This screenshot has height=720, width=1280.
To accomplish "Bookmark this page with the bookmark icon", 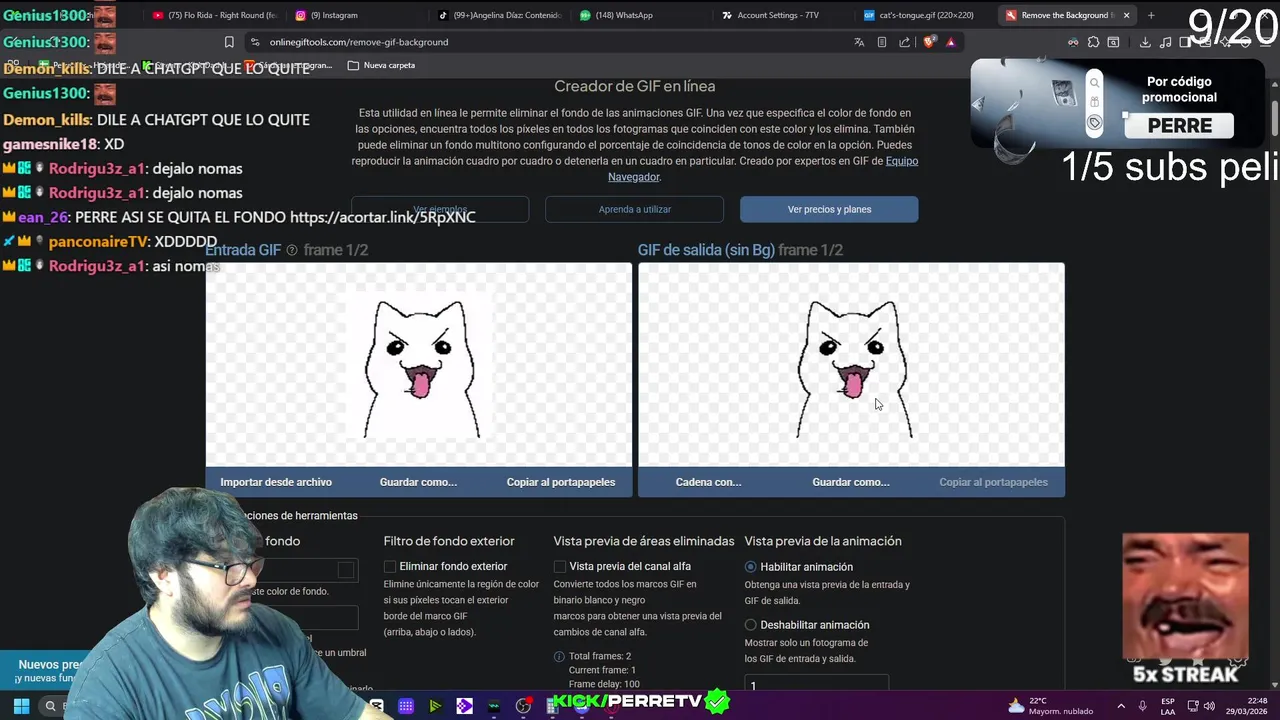I will 229,42.
